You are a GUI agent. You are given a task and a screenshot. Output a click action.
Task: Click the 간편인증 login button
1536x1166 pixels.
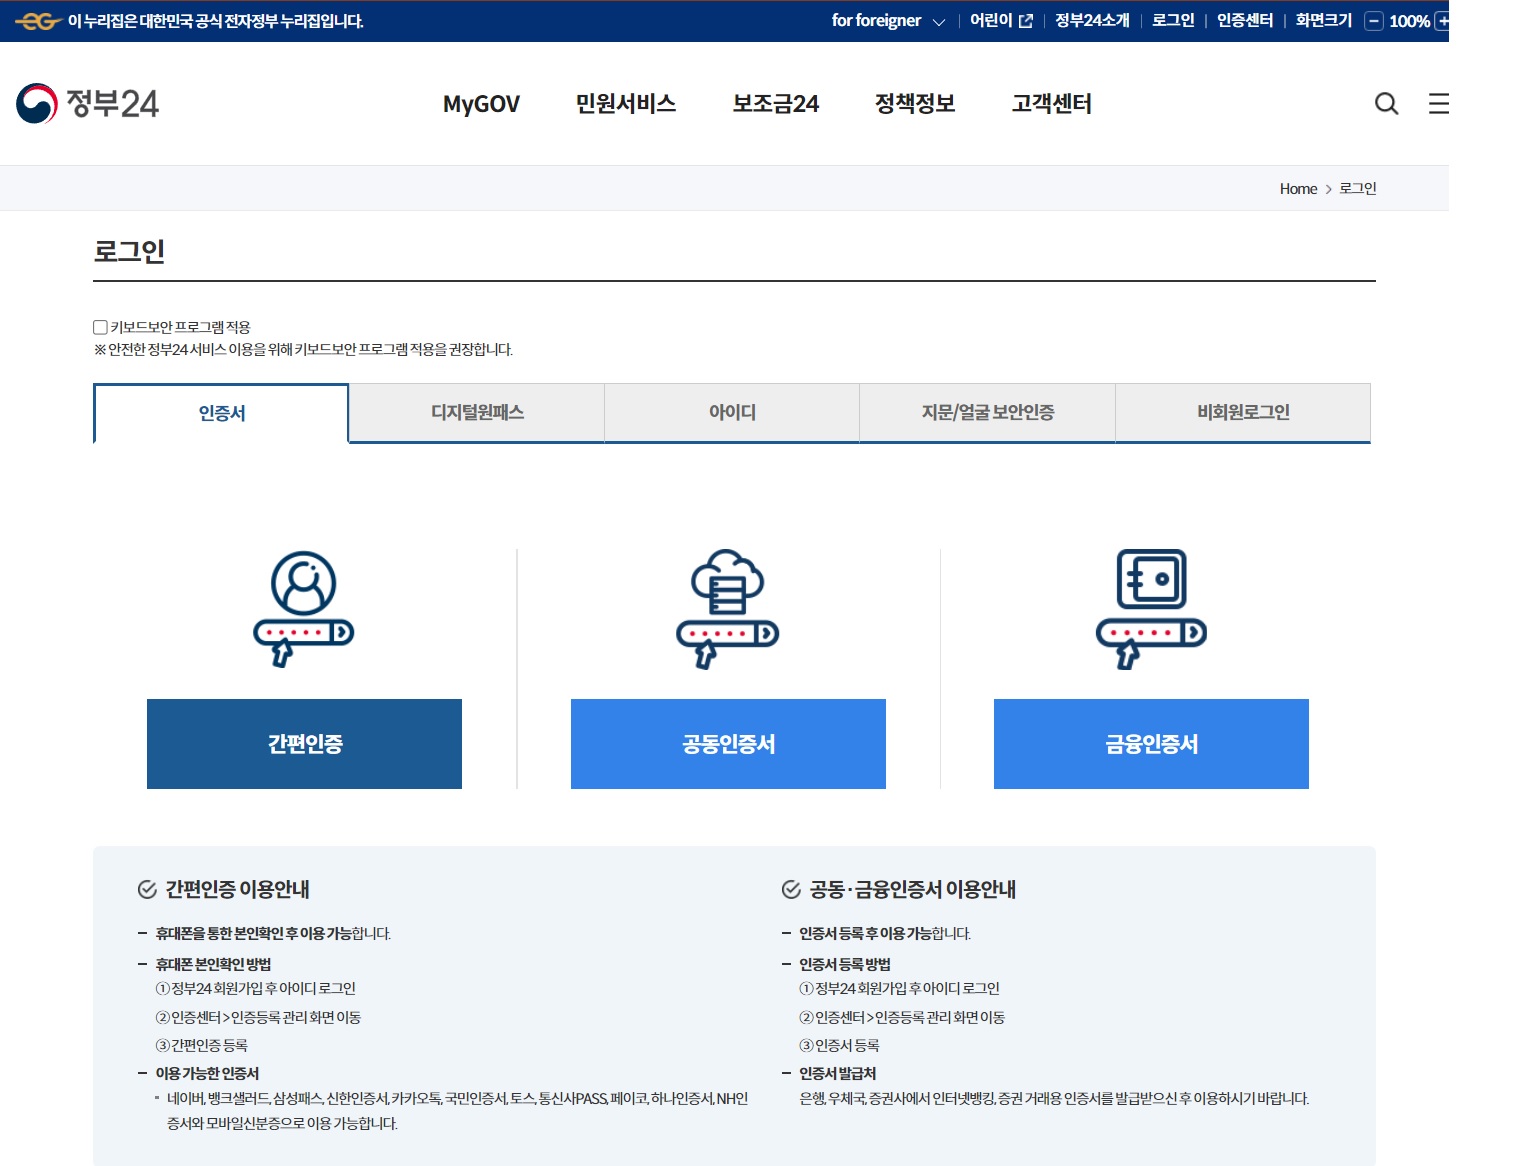[x=304, y=743]
